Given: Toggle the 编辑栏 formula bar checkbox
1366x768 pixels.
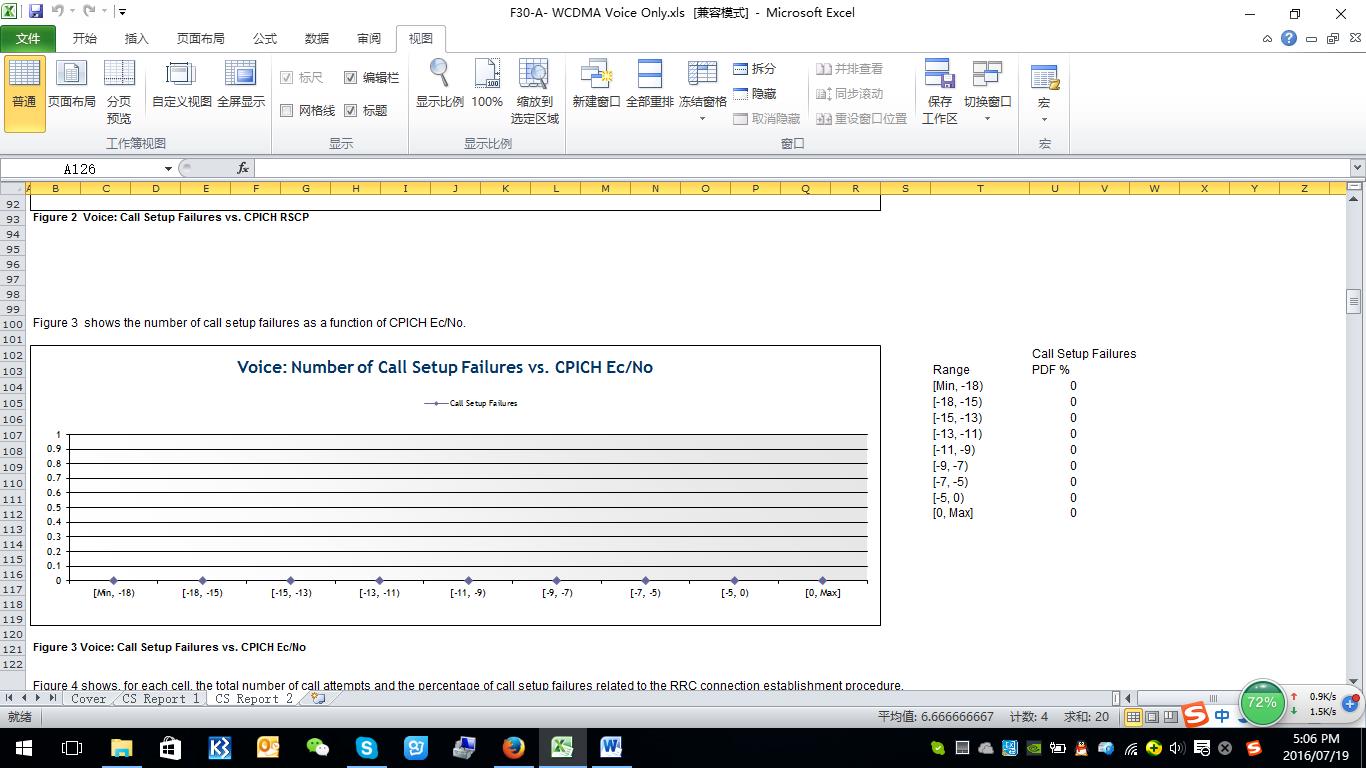Looking at the screenshot, I should tap(351, 77).
